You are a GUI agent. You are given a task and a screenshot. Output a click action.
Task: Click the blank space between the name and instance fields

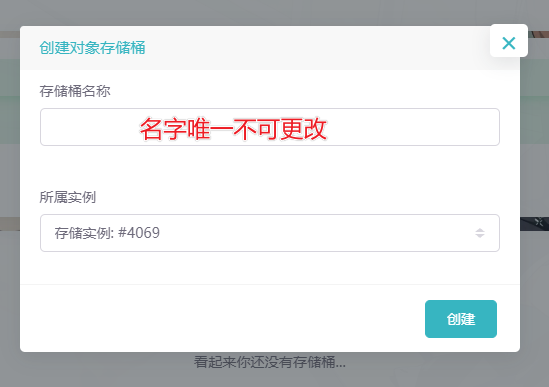click(x=270, y=167)
